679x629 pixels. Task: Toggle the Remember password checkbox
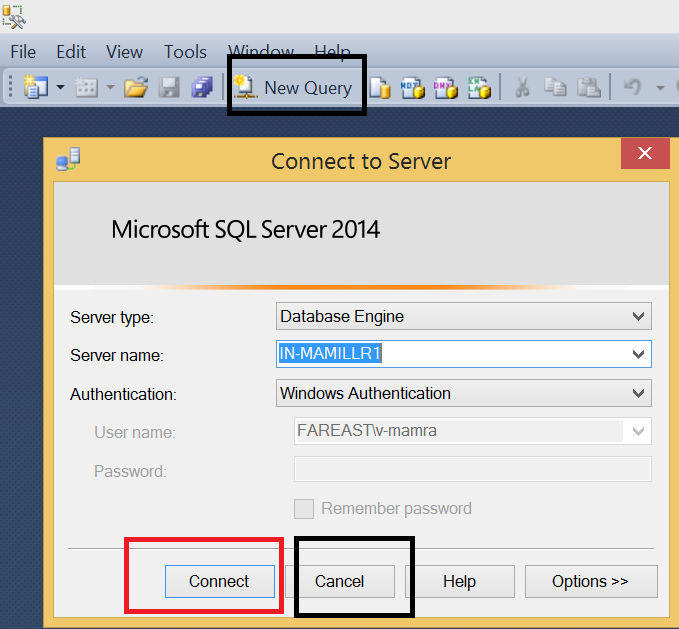tap(304, 509)
